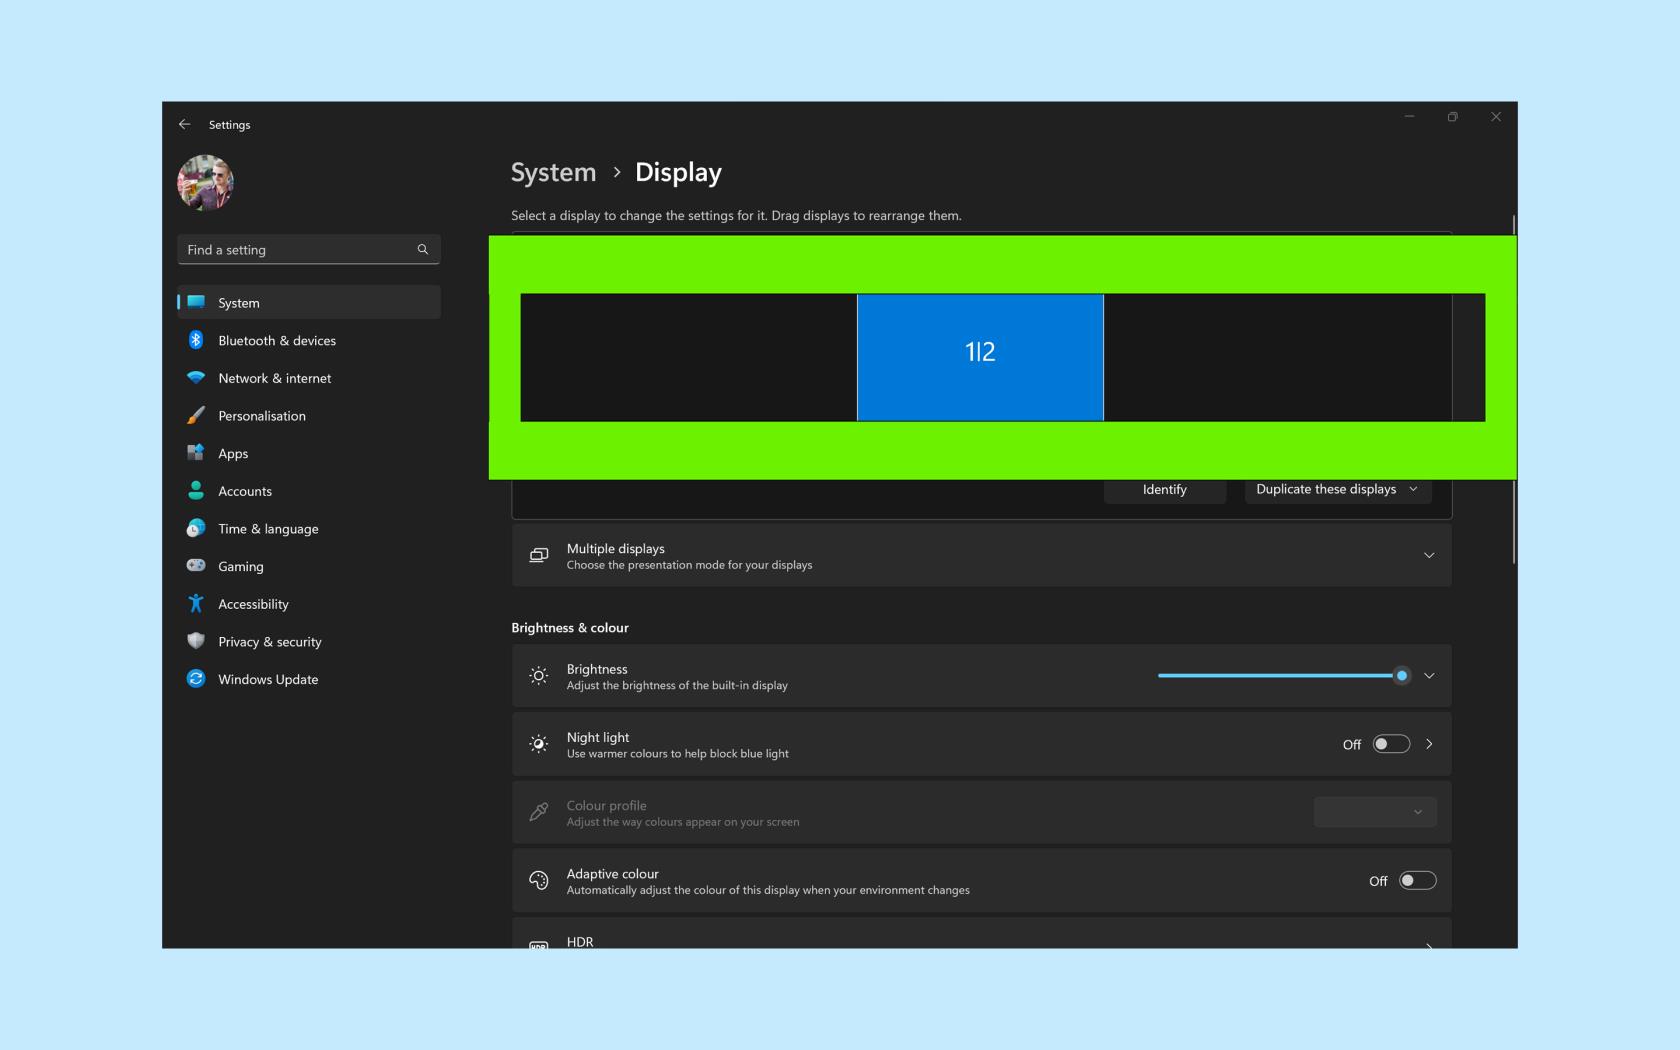This screenshot has width=1680, height=1050.
Task: Go to Personalisation settings
Action: tap(309, 415)
